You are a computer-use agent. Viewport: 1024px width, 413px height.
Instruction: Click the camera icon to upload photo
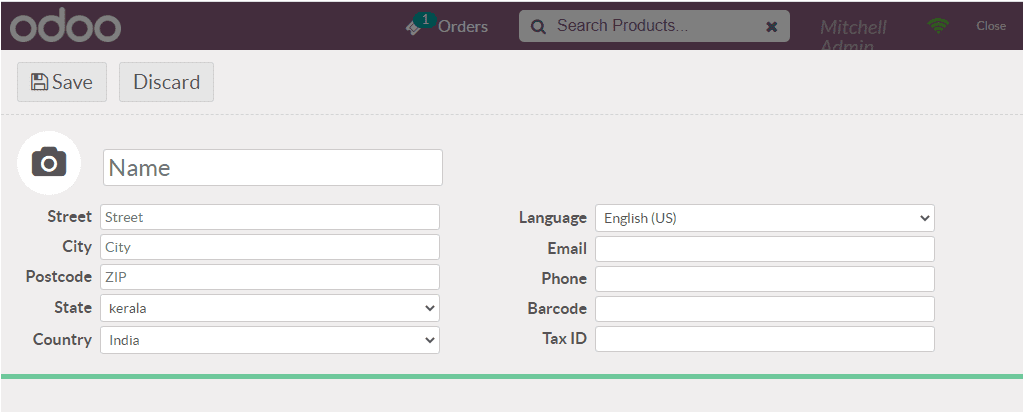(x=49, y=163)
